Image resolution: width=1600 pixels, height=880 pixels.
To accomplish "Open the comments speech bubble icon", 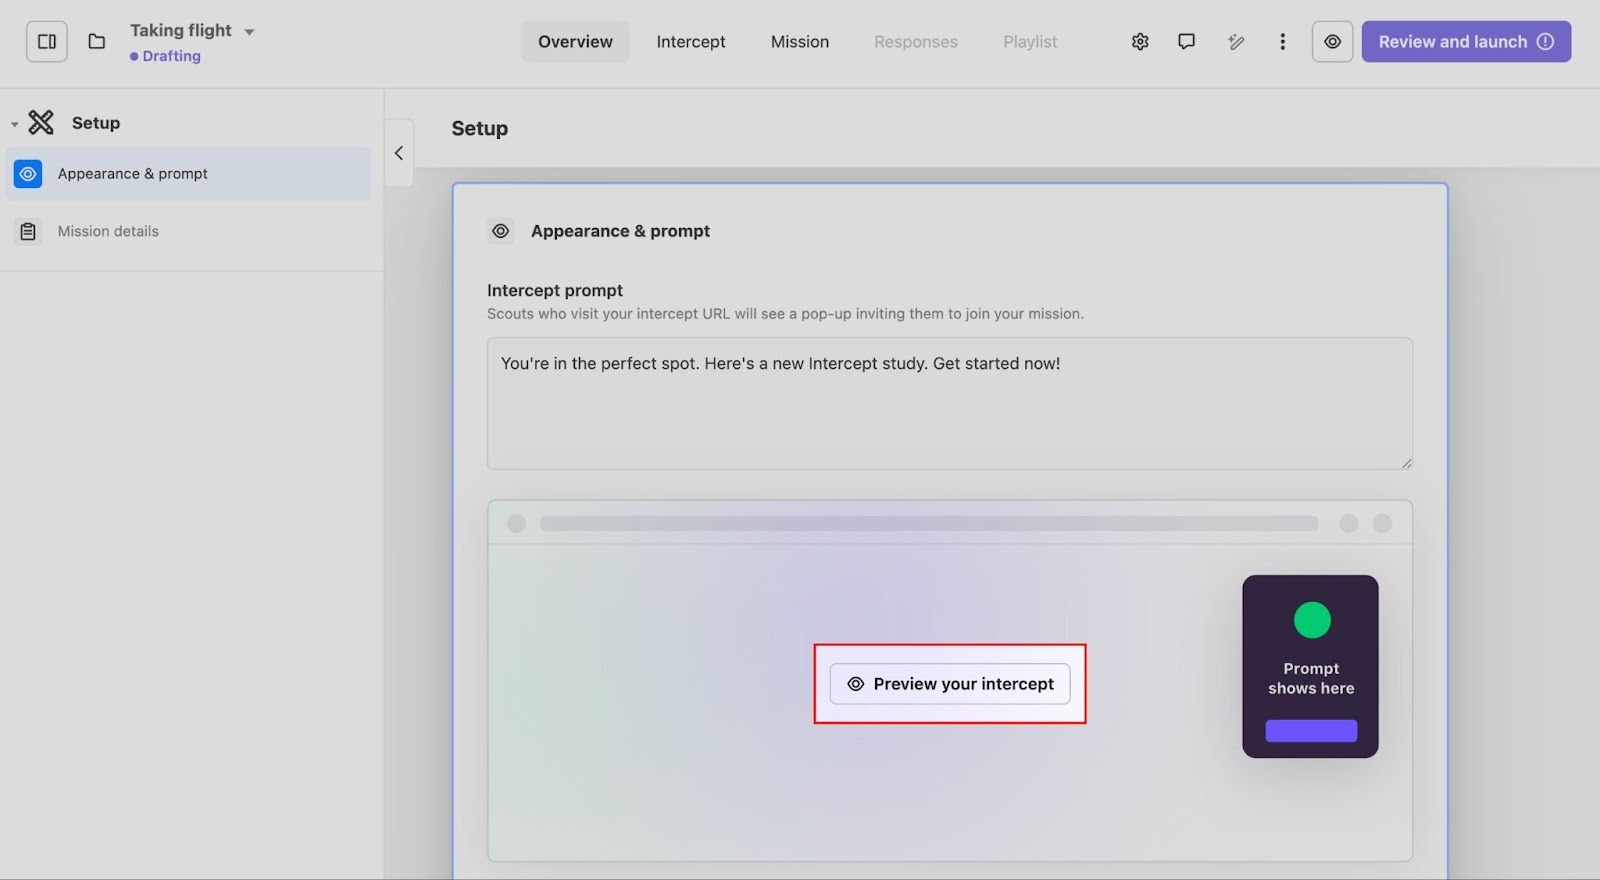I will (x=1186, y=42).
